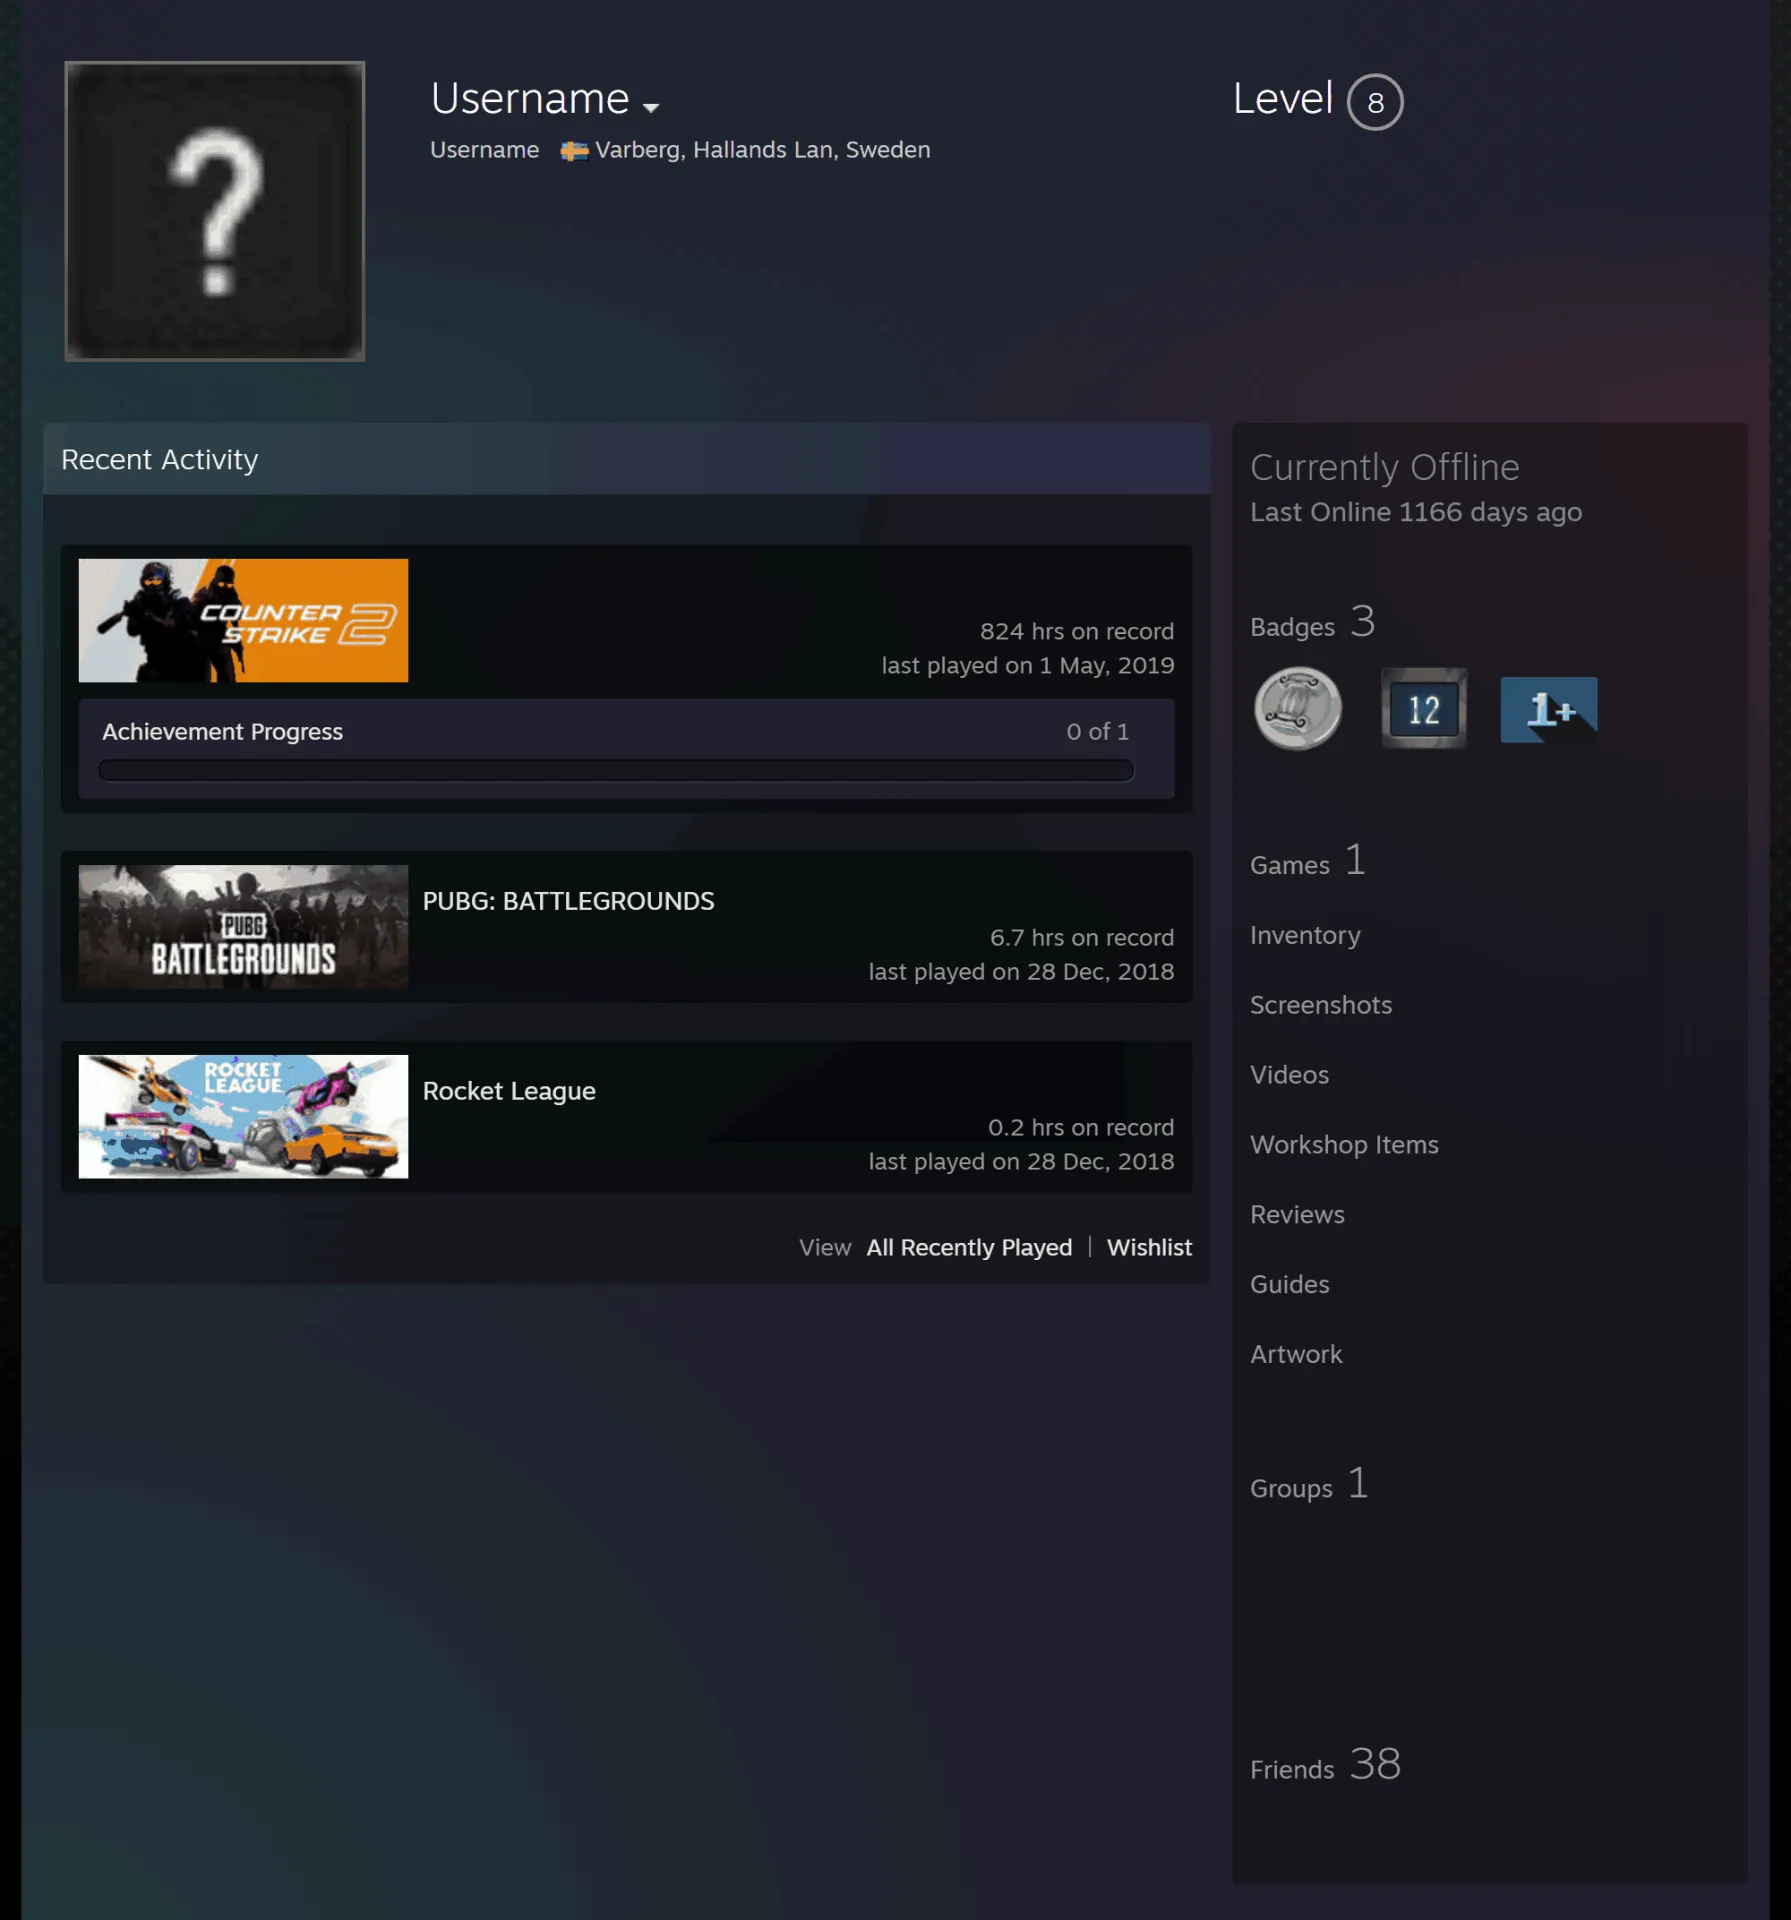Open the Wishlist link

tap(1149, 1247)
